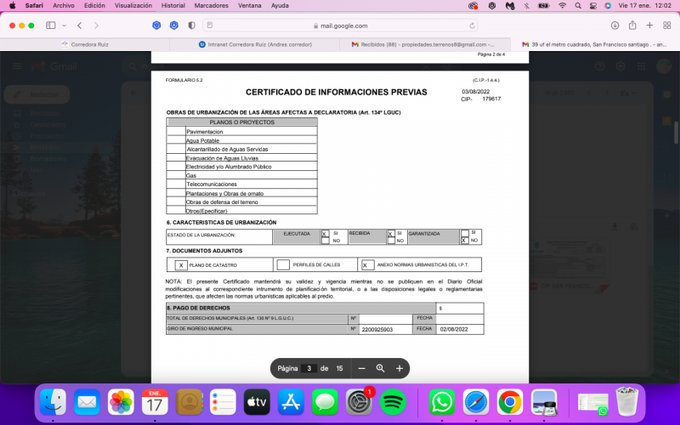Open Contacts from the Dock
680x425 pixels.
pyautogui.click(x=189, y=402)
